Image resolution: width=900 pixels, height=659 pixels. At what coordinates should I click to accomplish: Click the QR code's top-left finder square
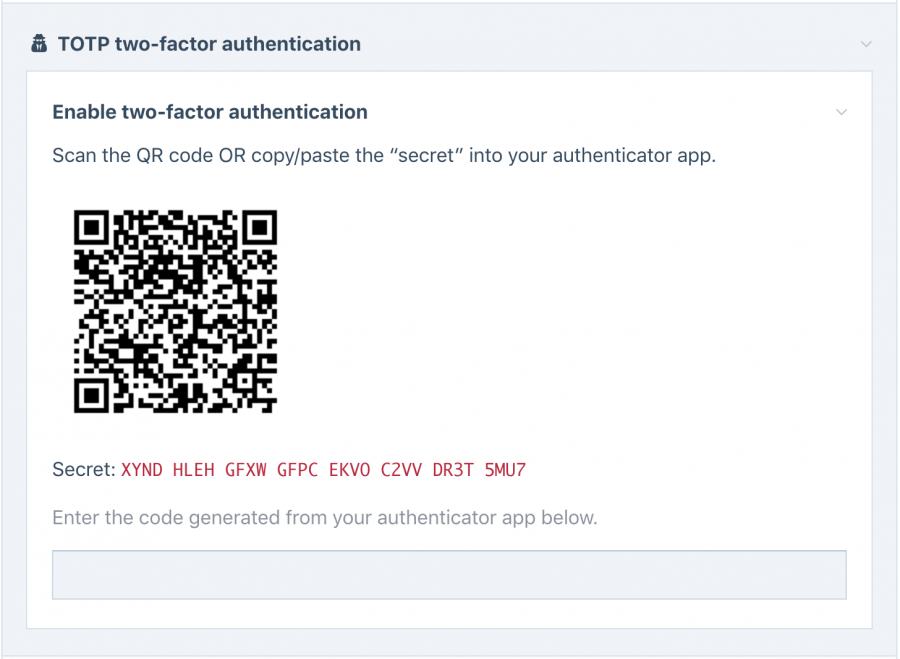(x=91, y=227)
